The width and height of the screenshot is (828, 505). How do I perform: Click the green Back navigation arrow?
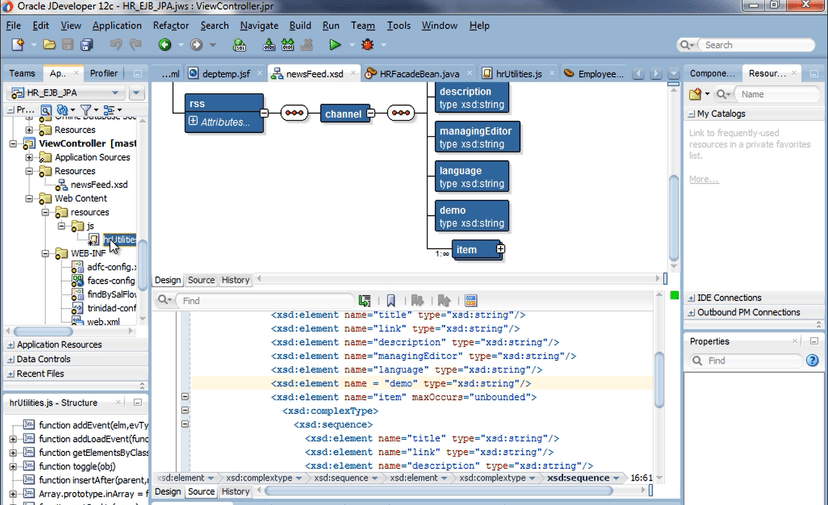pos(165,45)
